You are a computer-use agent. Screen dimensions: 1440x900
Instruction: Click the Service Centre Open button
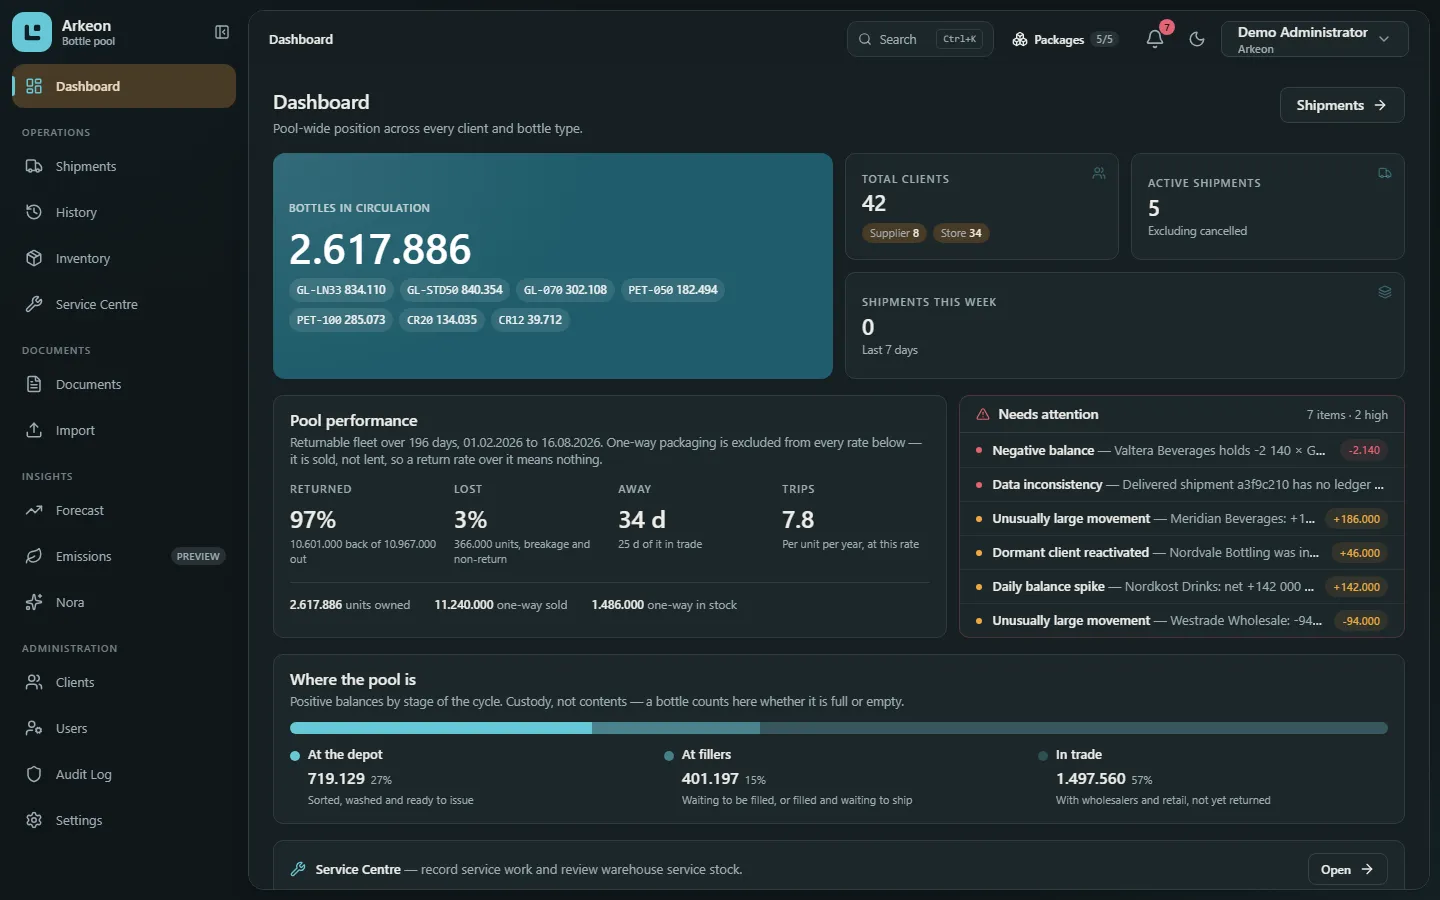1347,869
